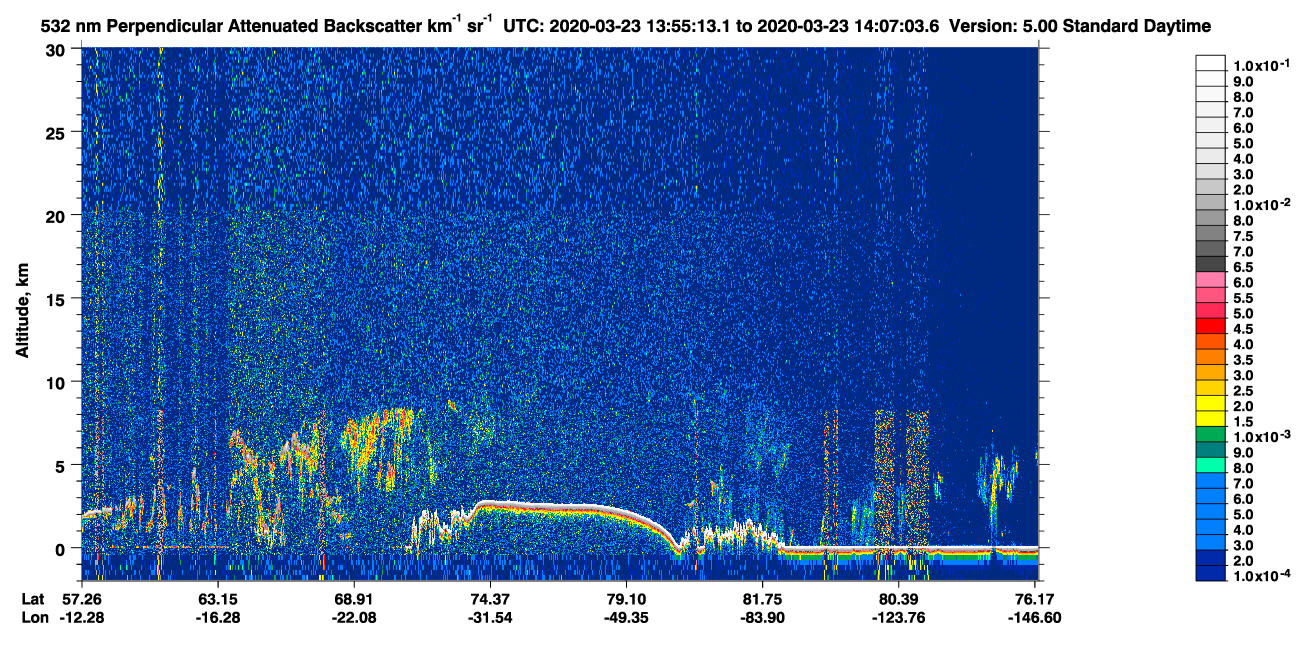Click latitude value 79.10
The image size is (1300, 667).
626,599
